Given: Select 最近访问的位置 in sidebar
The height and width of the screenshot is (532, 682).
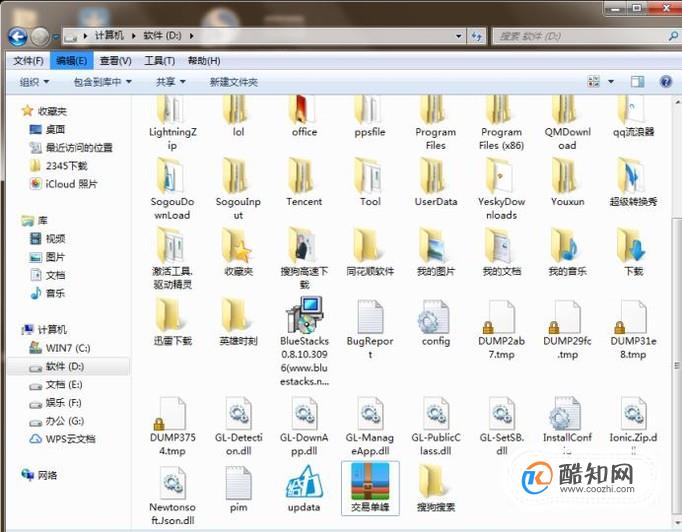Looking at the screenshot, I should click(x=71, y=148).
